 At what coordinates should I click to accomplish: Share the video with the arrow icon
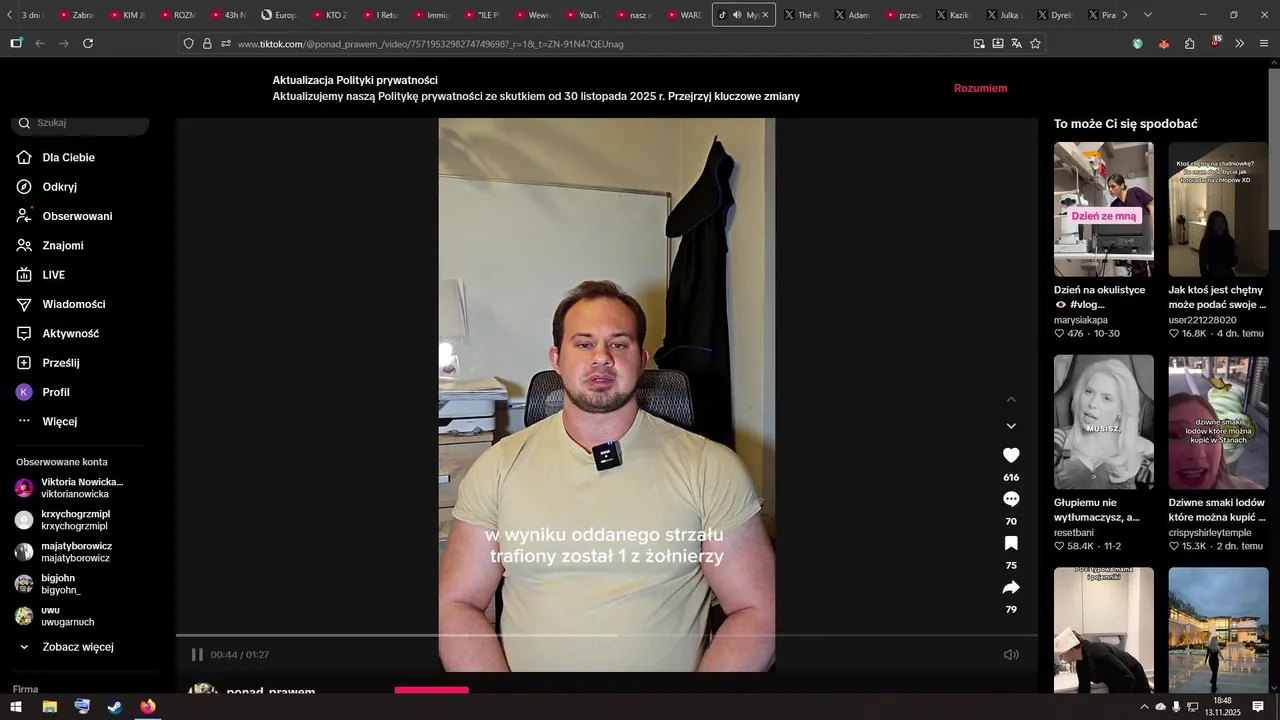[x=1011, y=587]
